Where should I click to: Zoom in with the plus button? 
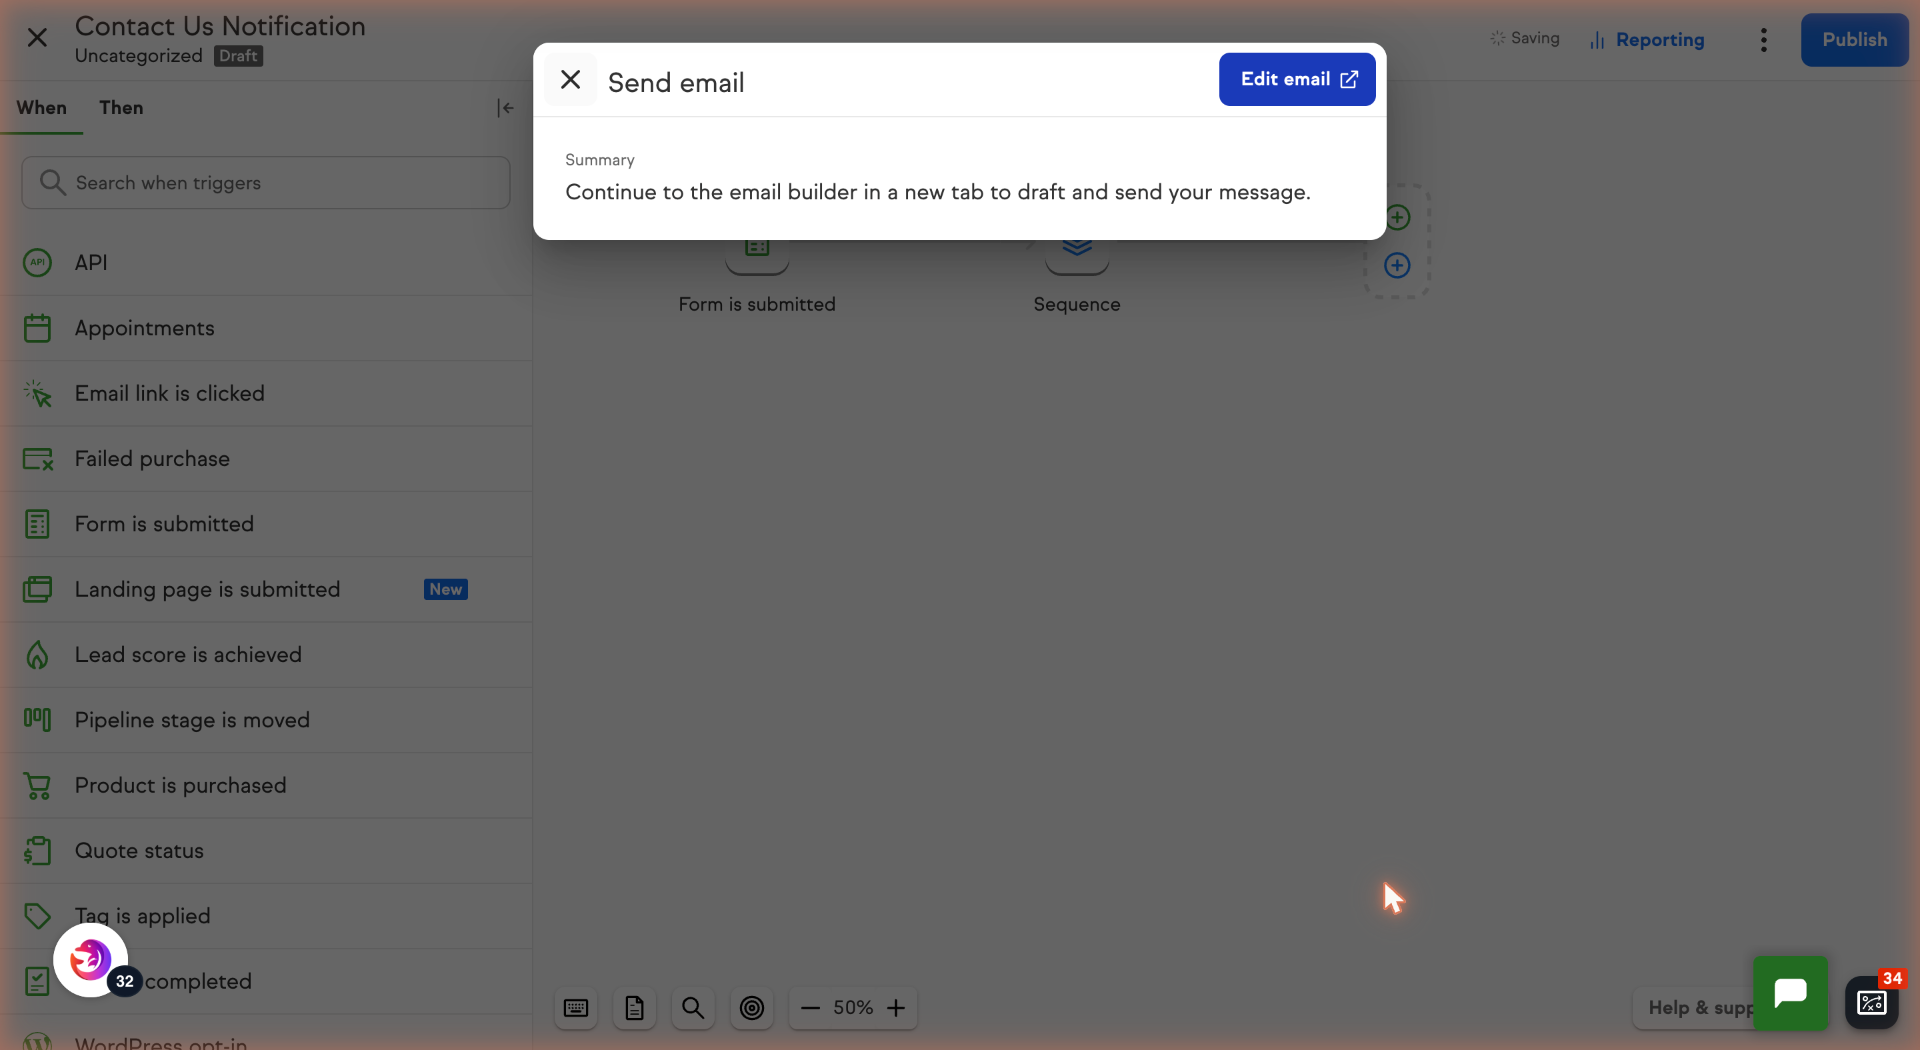click(x=896, y=1008)
